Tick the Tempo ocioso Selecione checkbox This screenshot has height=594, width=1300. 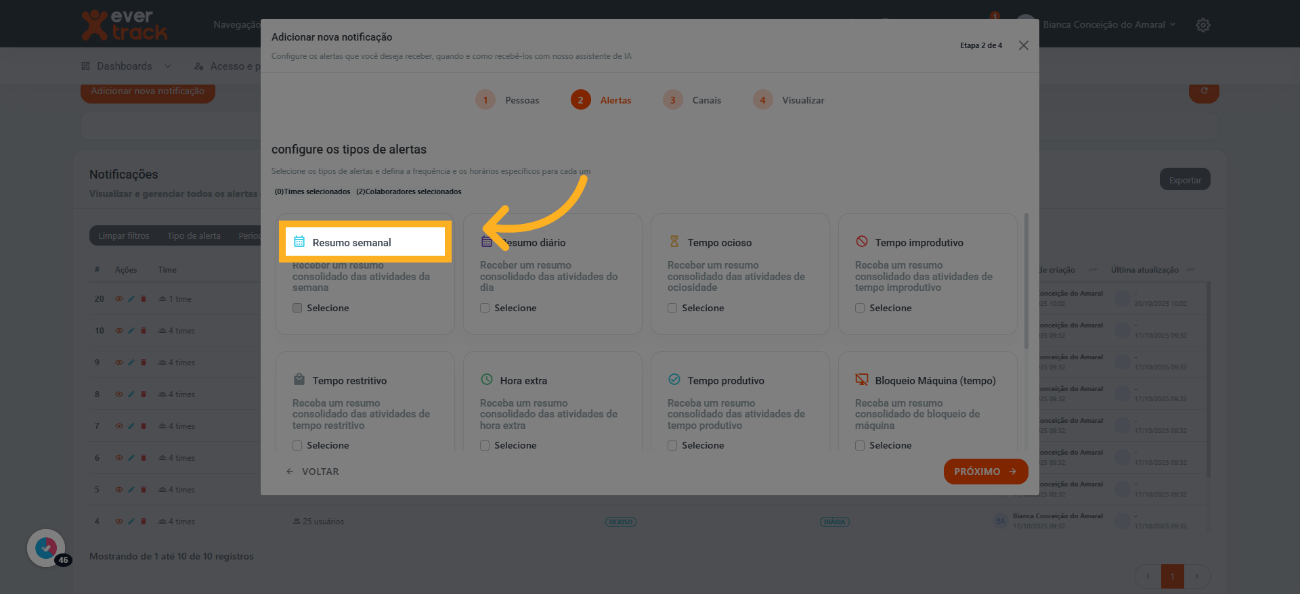tap(672, 308)
